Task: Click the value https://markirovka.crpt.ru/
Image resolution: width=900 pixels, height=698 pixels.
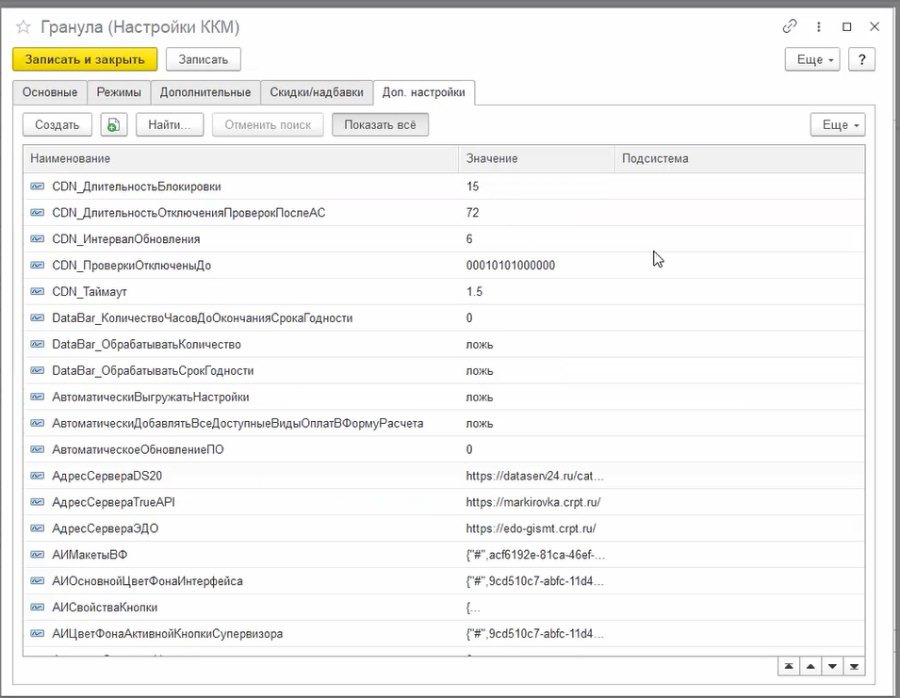Action: coord(533,502)
